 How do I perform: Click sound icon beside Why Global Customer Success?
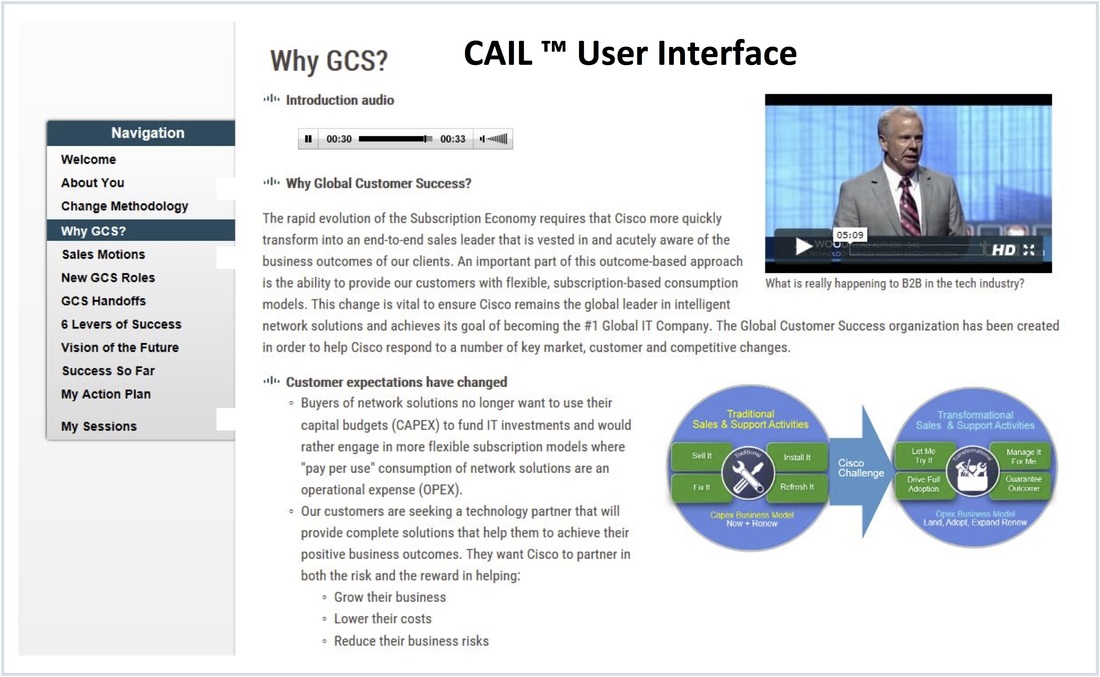click(271, 182)
